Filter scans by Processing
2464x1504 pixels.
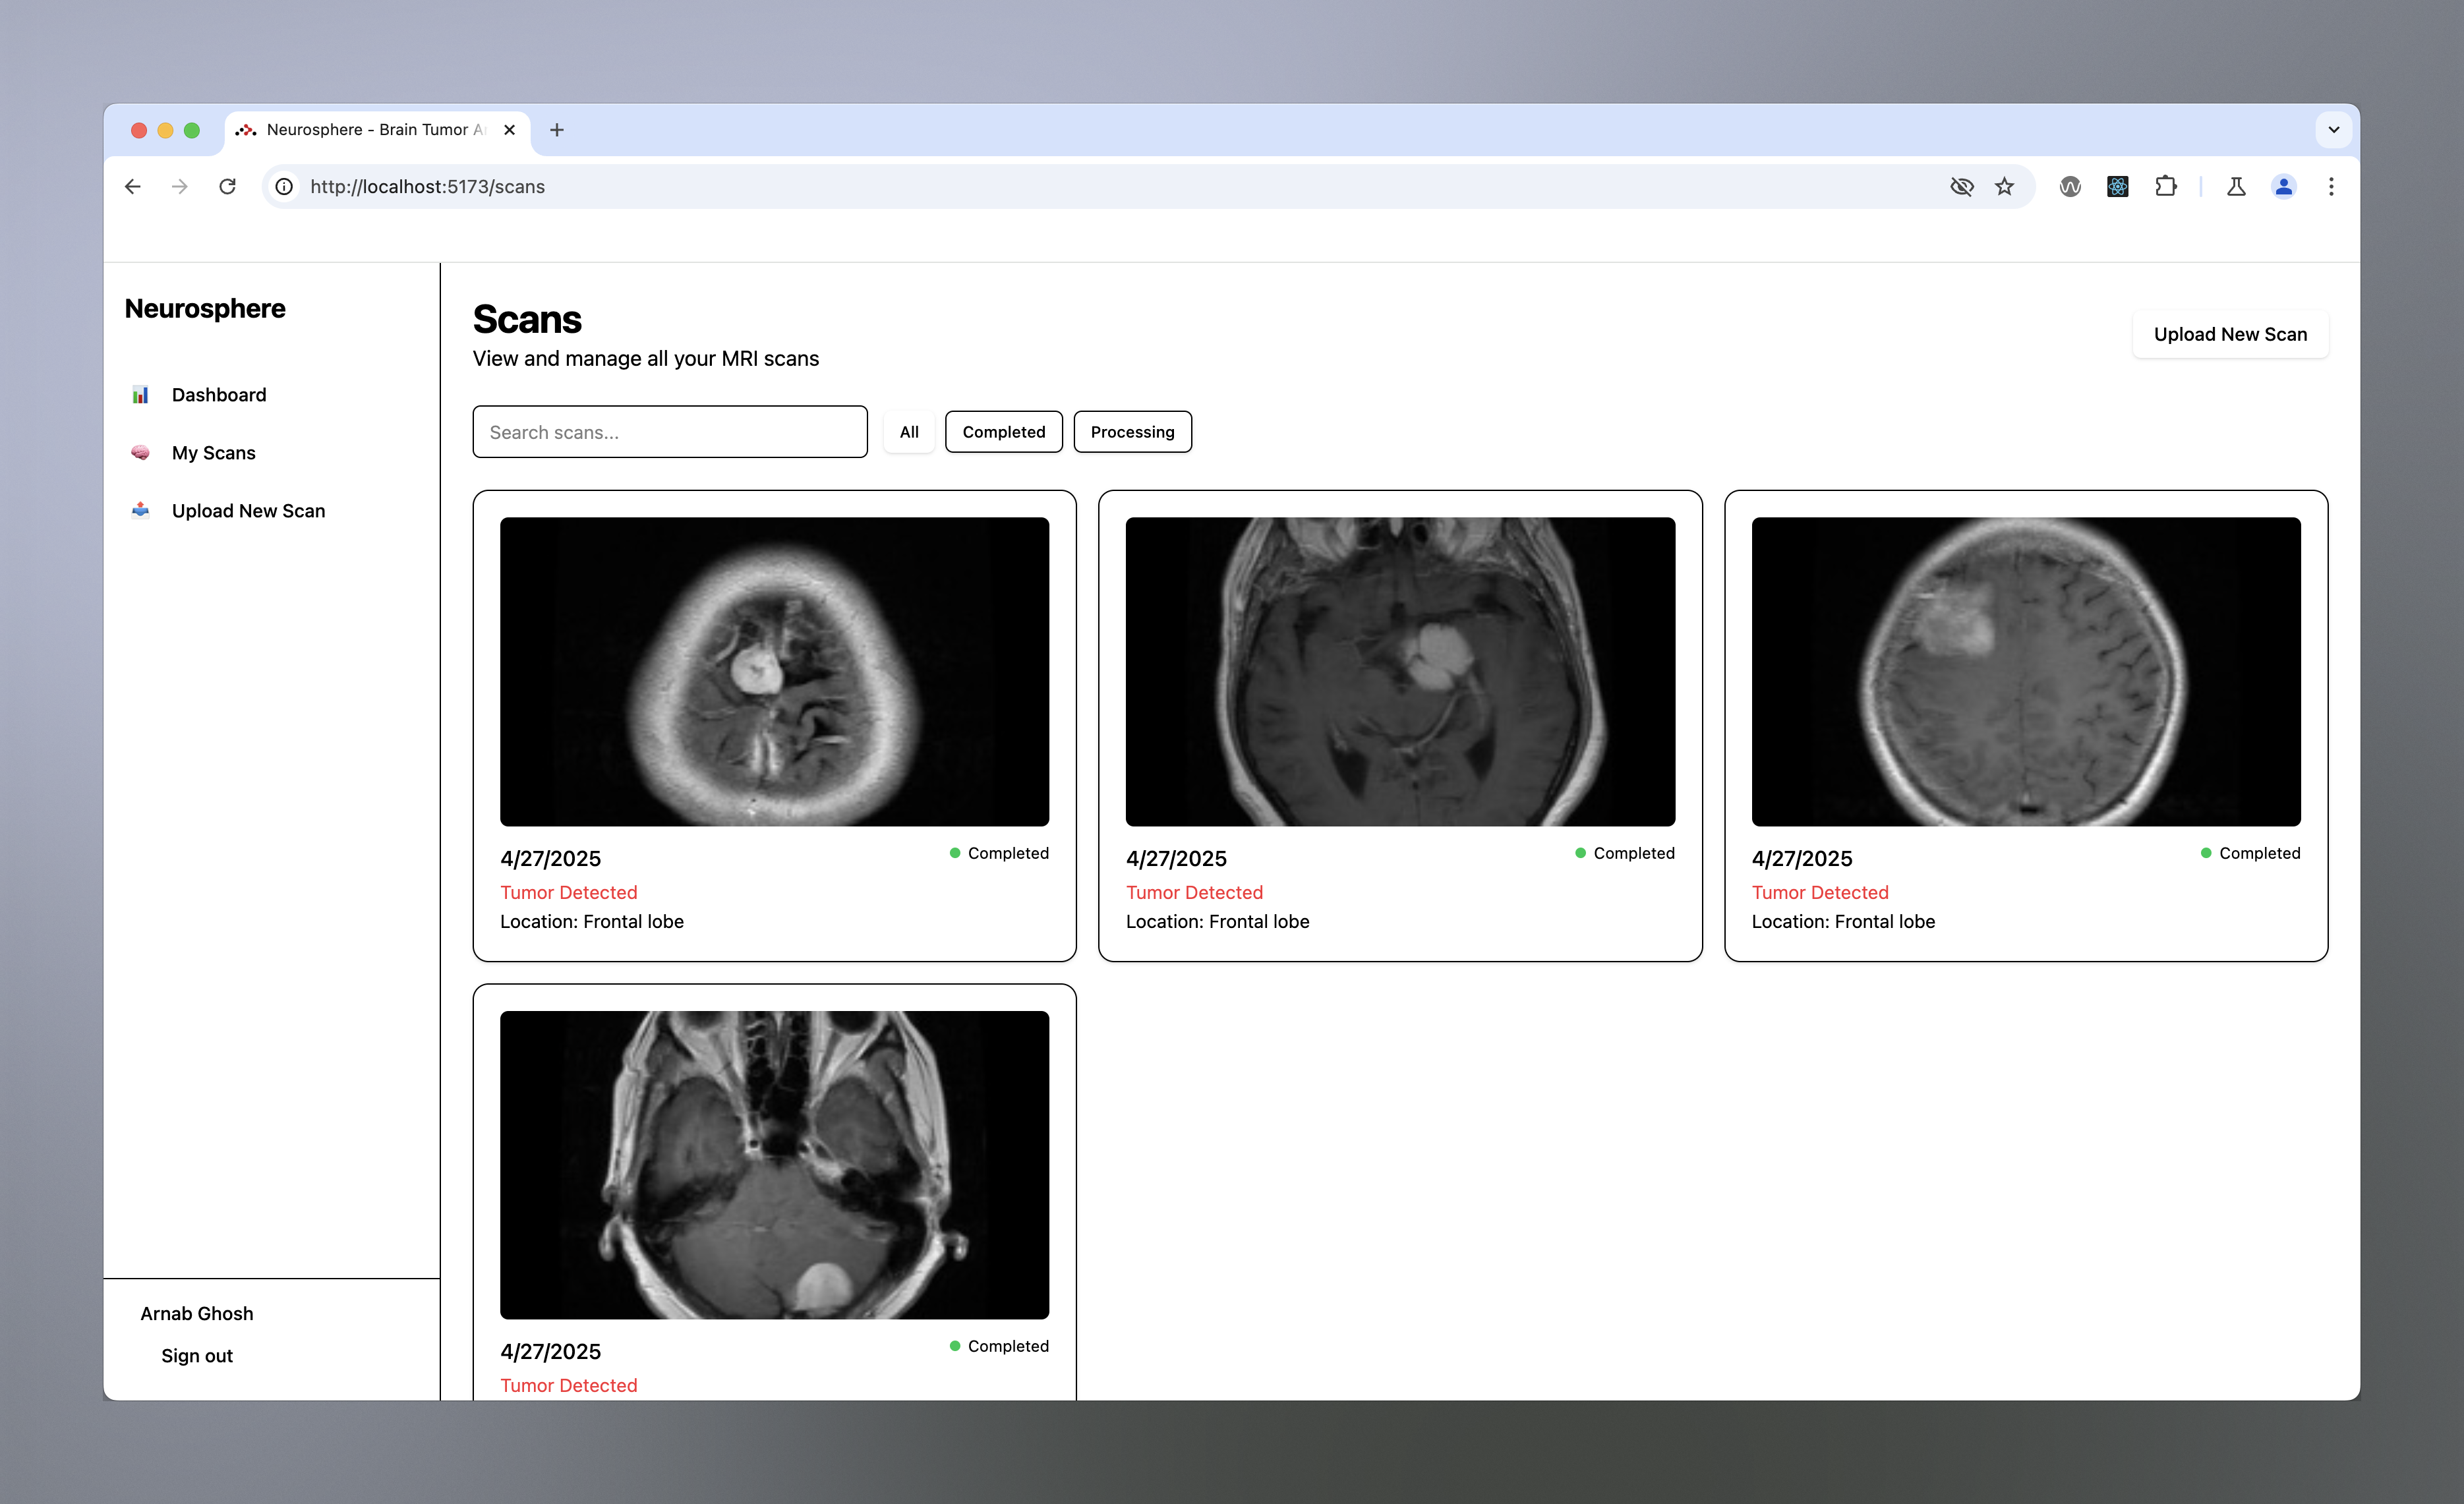(1132, 432)
